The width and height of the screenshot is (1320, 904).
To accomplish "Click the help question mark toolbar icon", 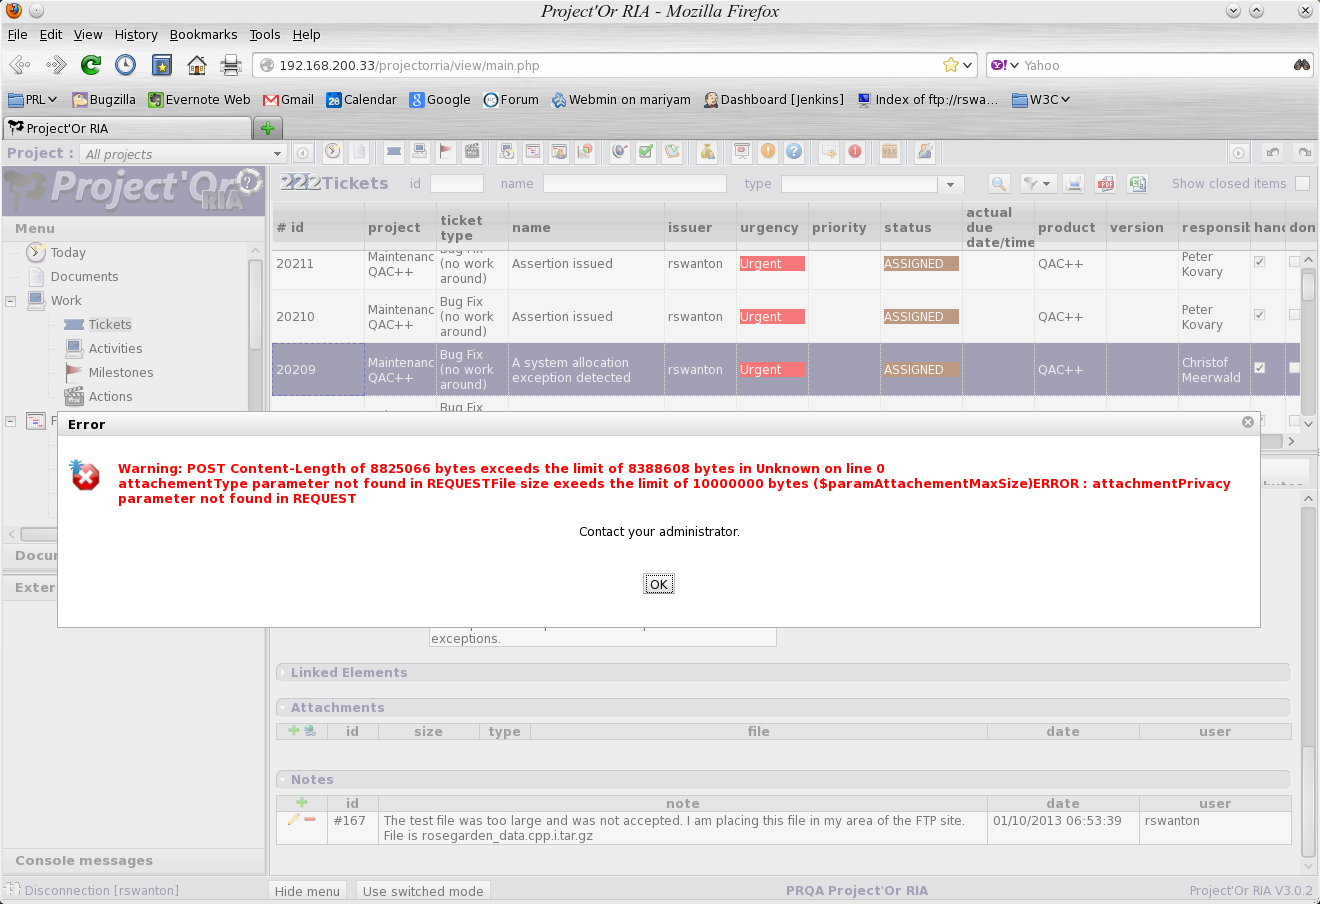I will [794, 152].
